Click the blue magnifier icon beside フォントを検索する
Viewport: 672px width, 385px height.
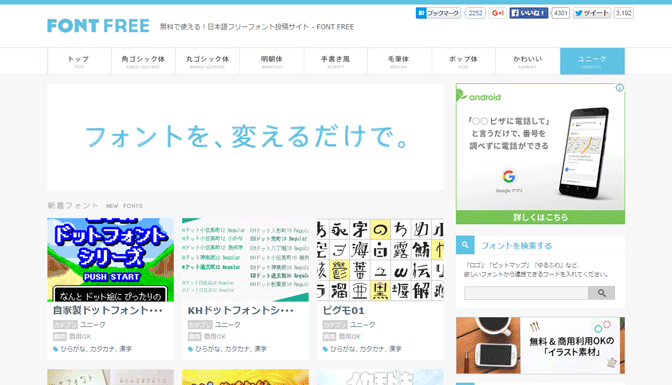point(465,245)
